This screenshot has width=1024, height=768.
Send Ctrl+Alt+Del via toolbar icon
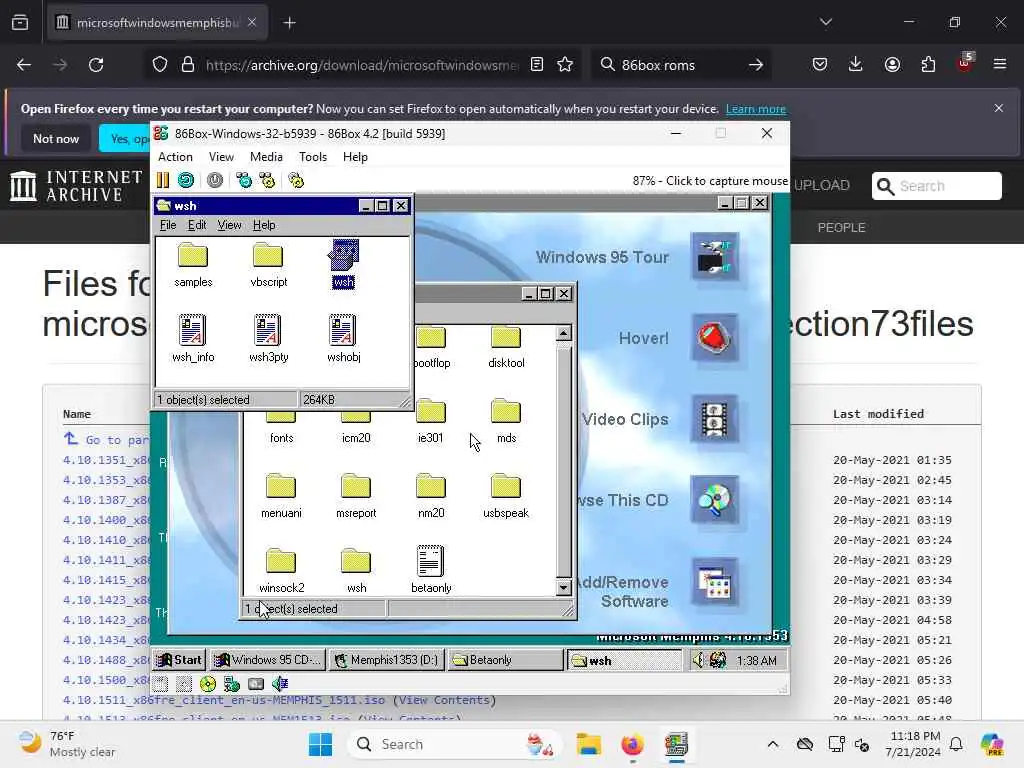coord(244,180)
